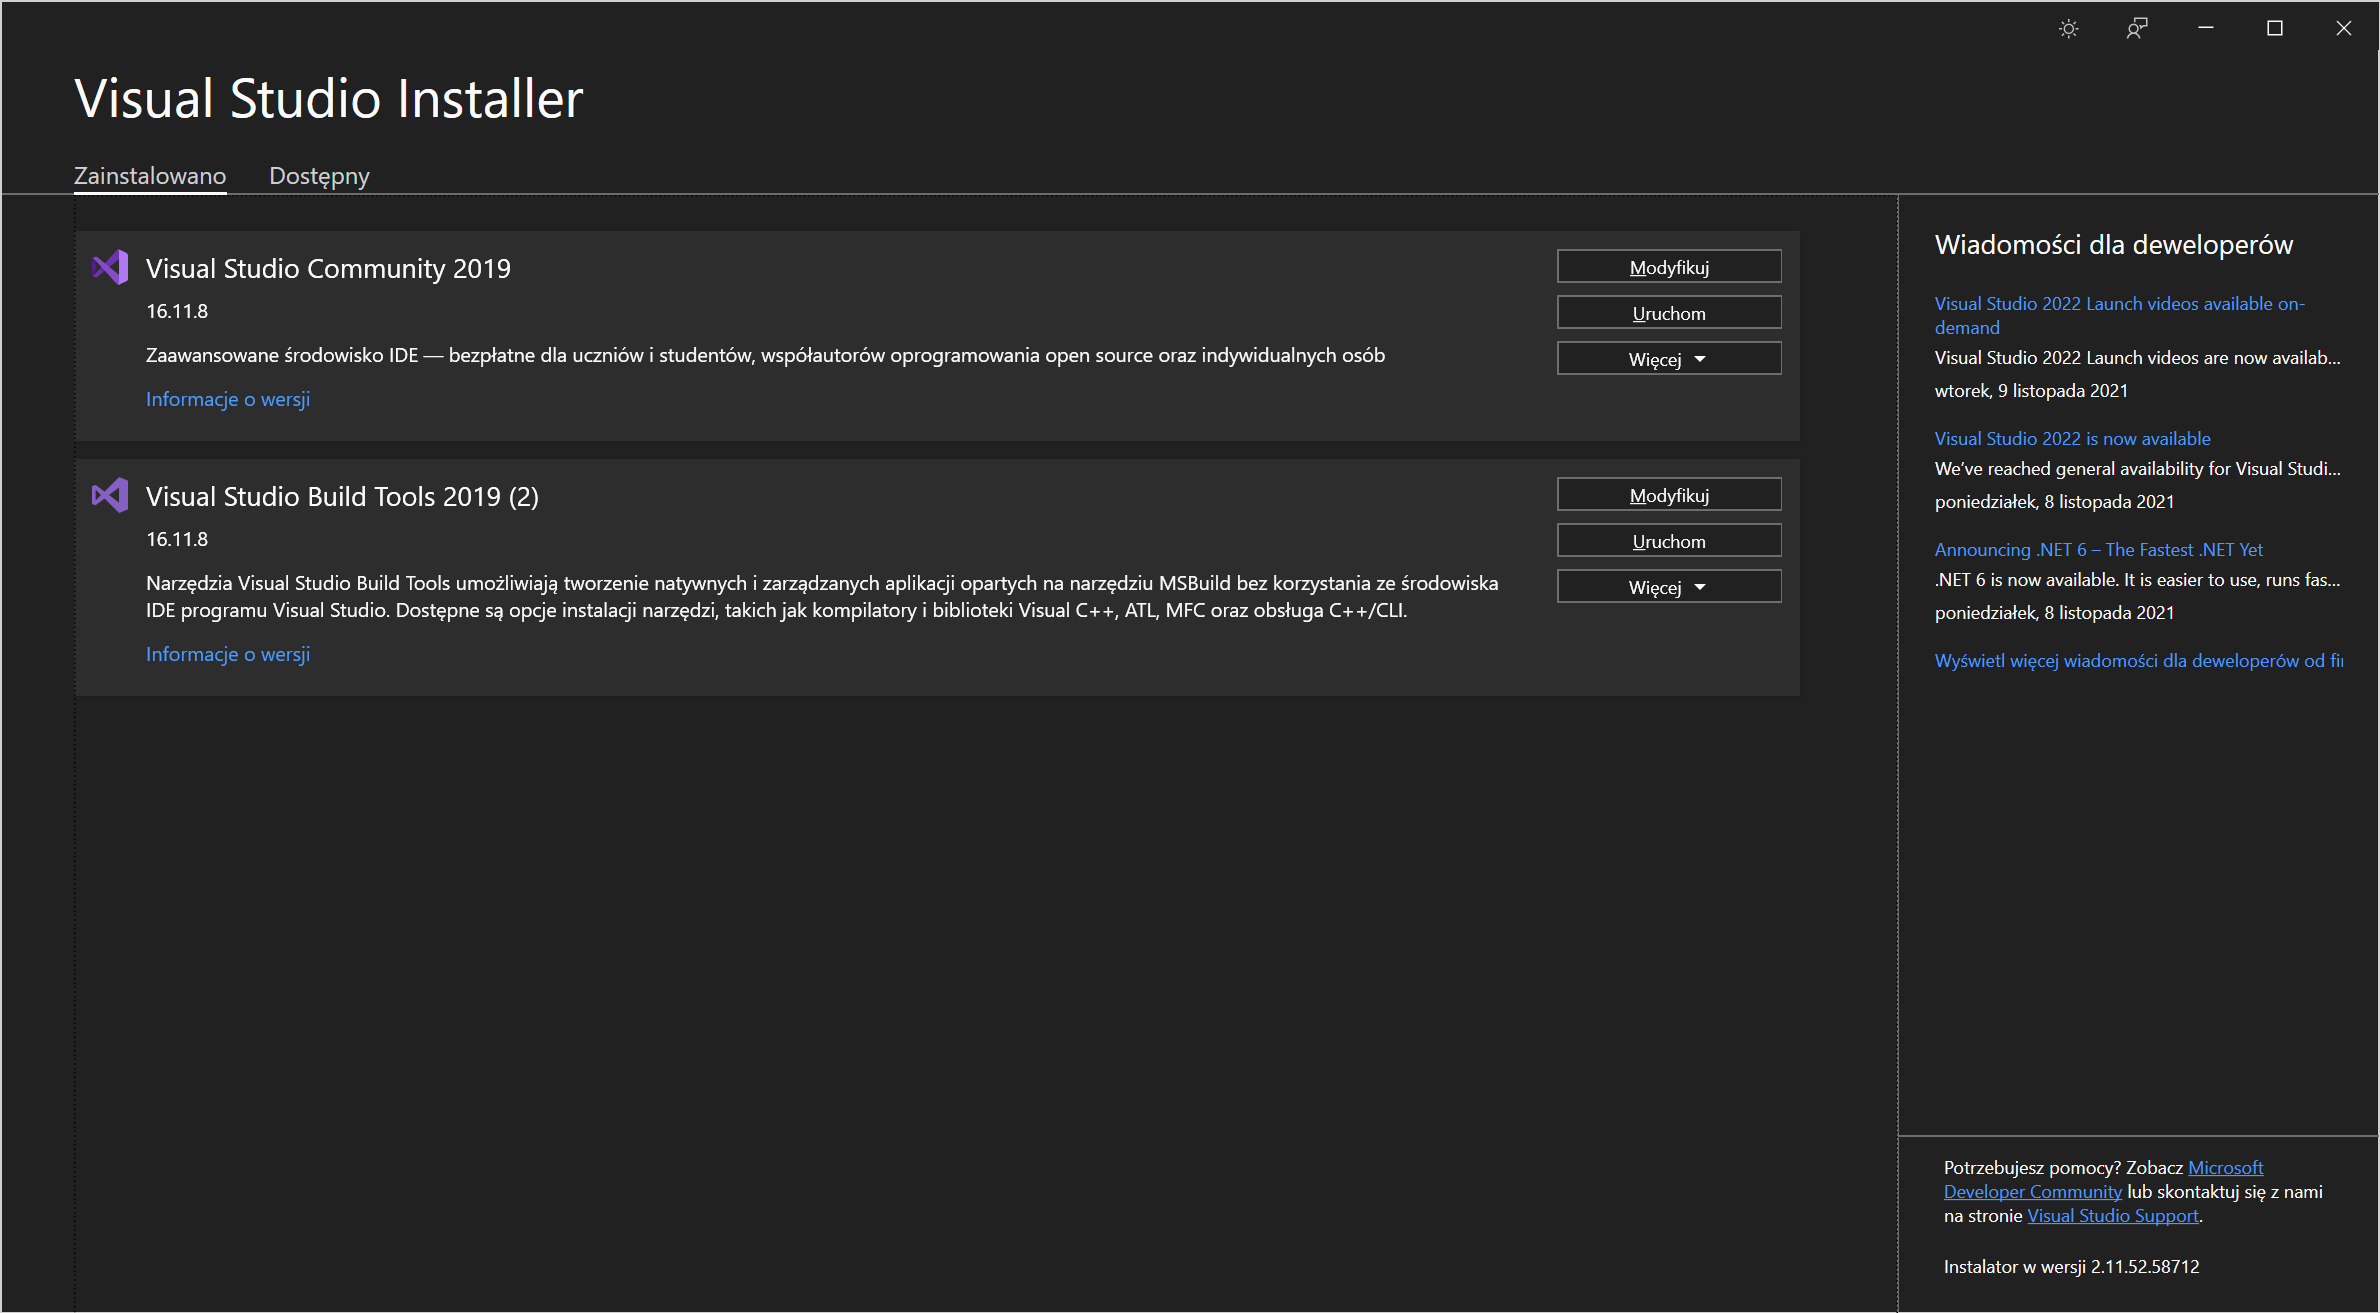Open the Dostępny tab
Image resolution: width=2380 pixels, height=1313 pixels.
[x=319, y=176]
